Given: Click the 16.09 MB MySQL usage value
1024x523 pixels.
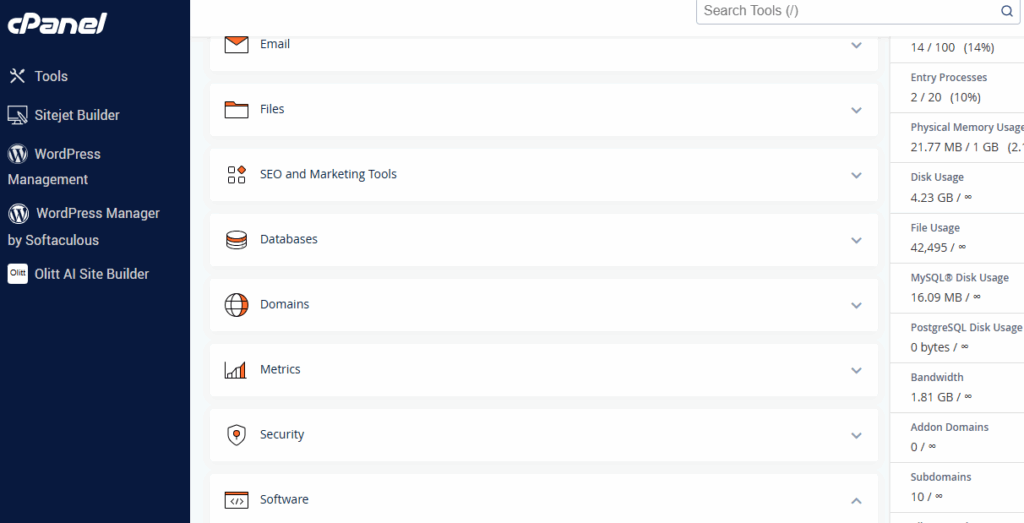Looking at the screenshot, I should [946, 297].
